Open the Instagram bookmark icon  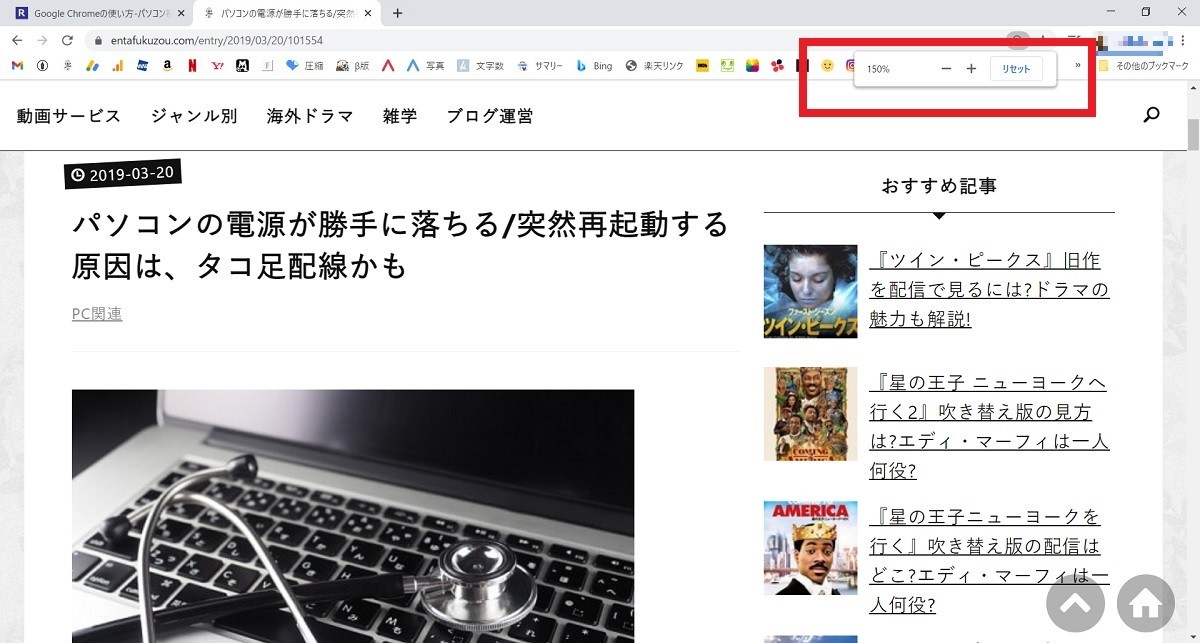coord(850,66)
